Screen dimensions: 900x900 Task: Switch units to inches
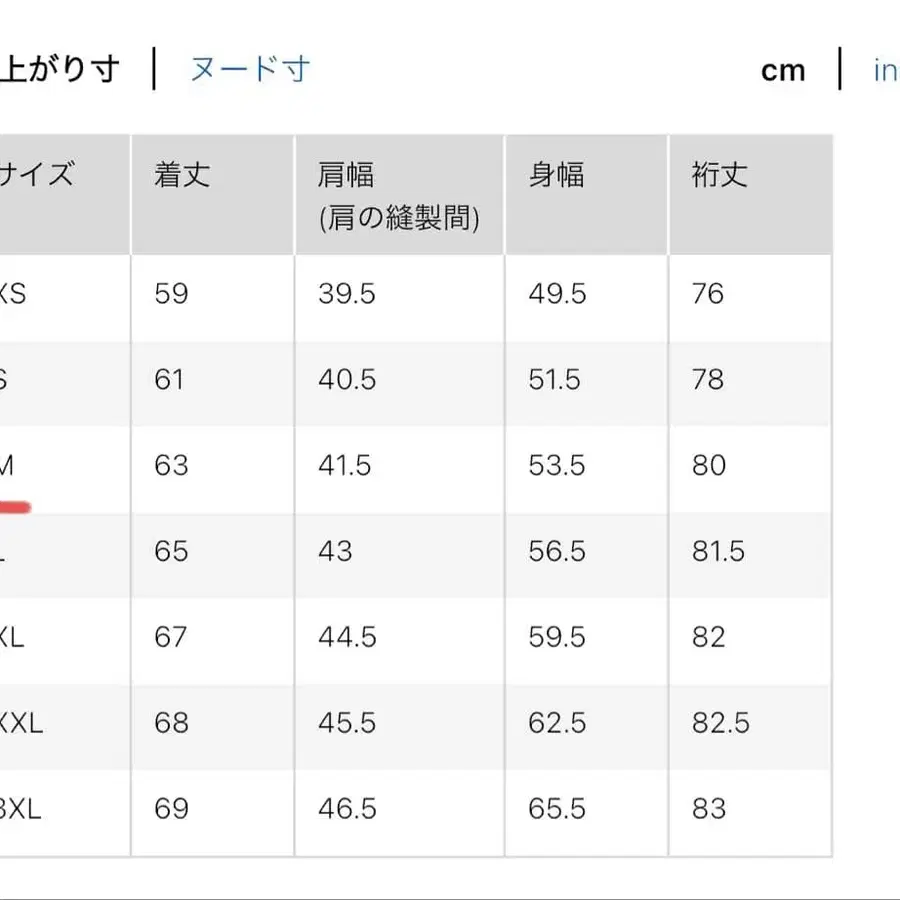tap(884, 69)
